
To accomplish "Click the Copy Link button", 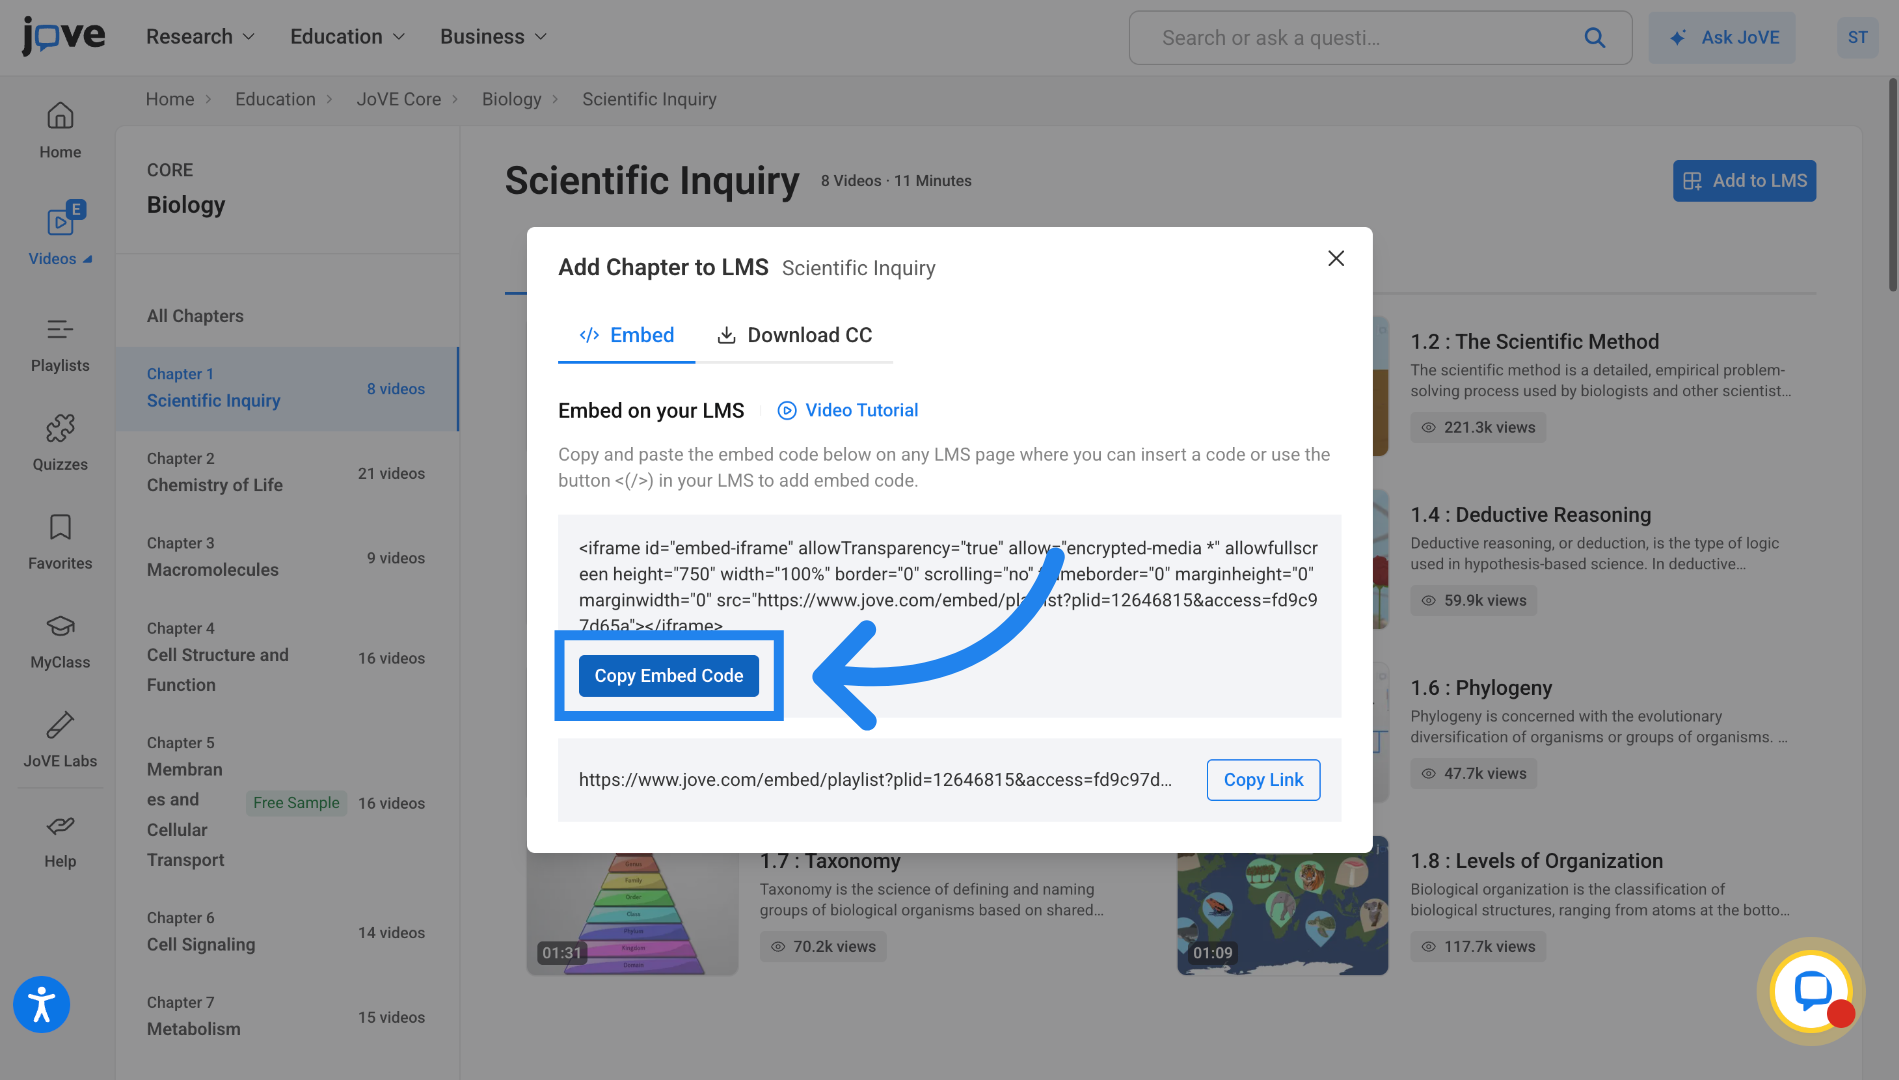I will 1264,780.
